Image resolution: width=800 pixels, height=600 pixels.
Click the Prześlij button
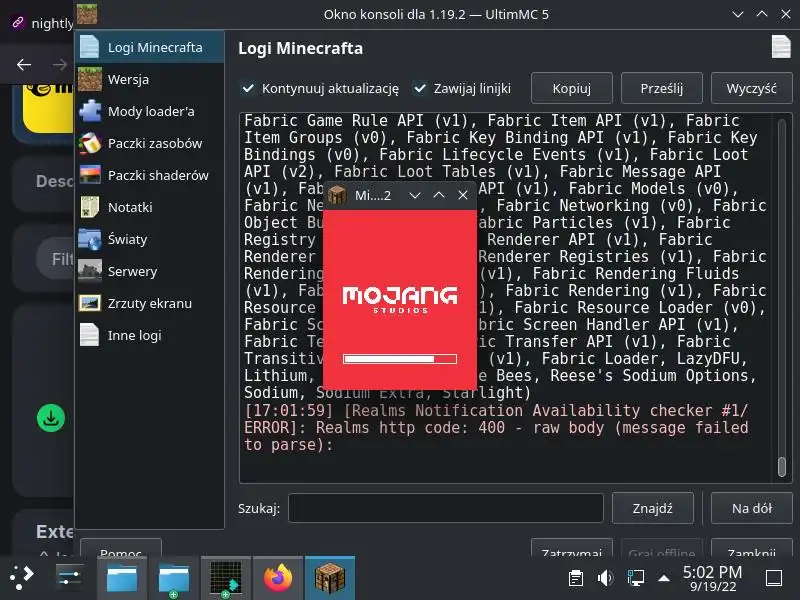click(662, 88)
